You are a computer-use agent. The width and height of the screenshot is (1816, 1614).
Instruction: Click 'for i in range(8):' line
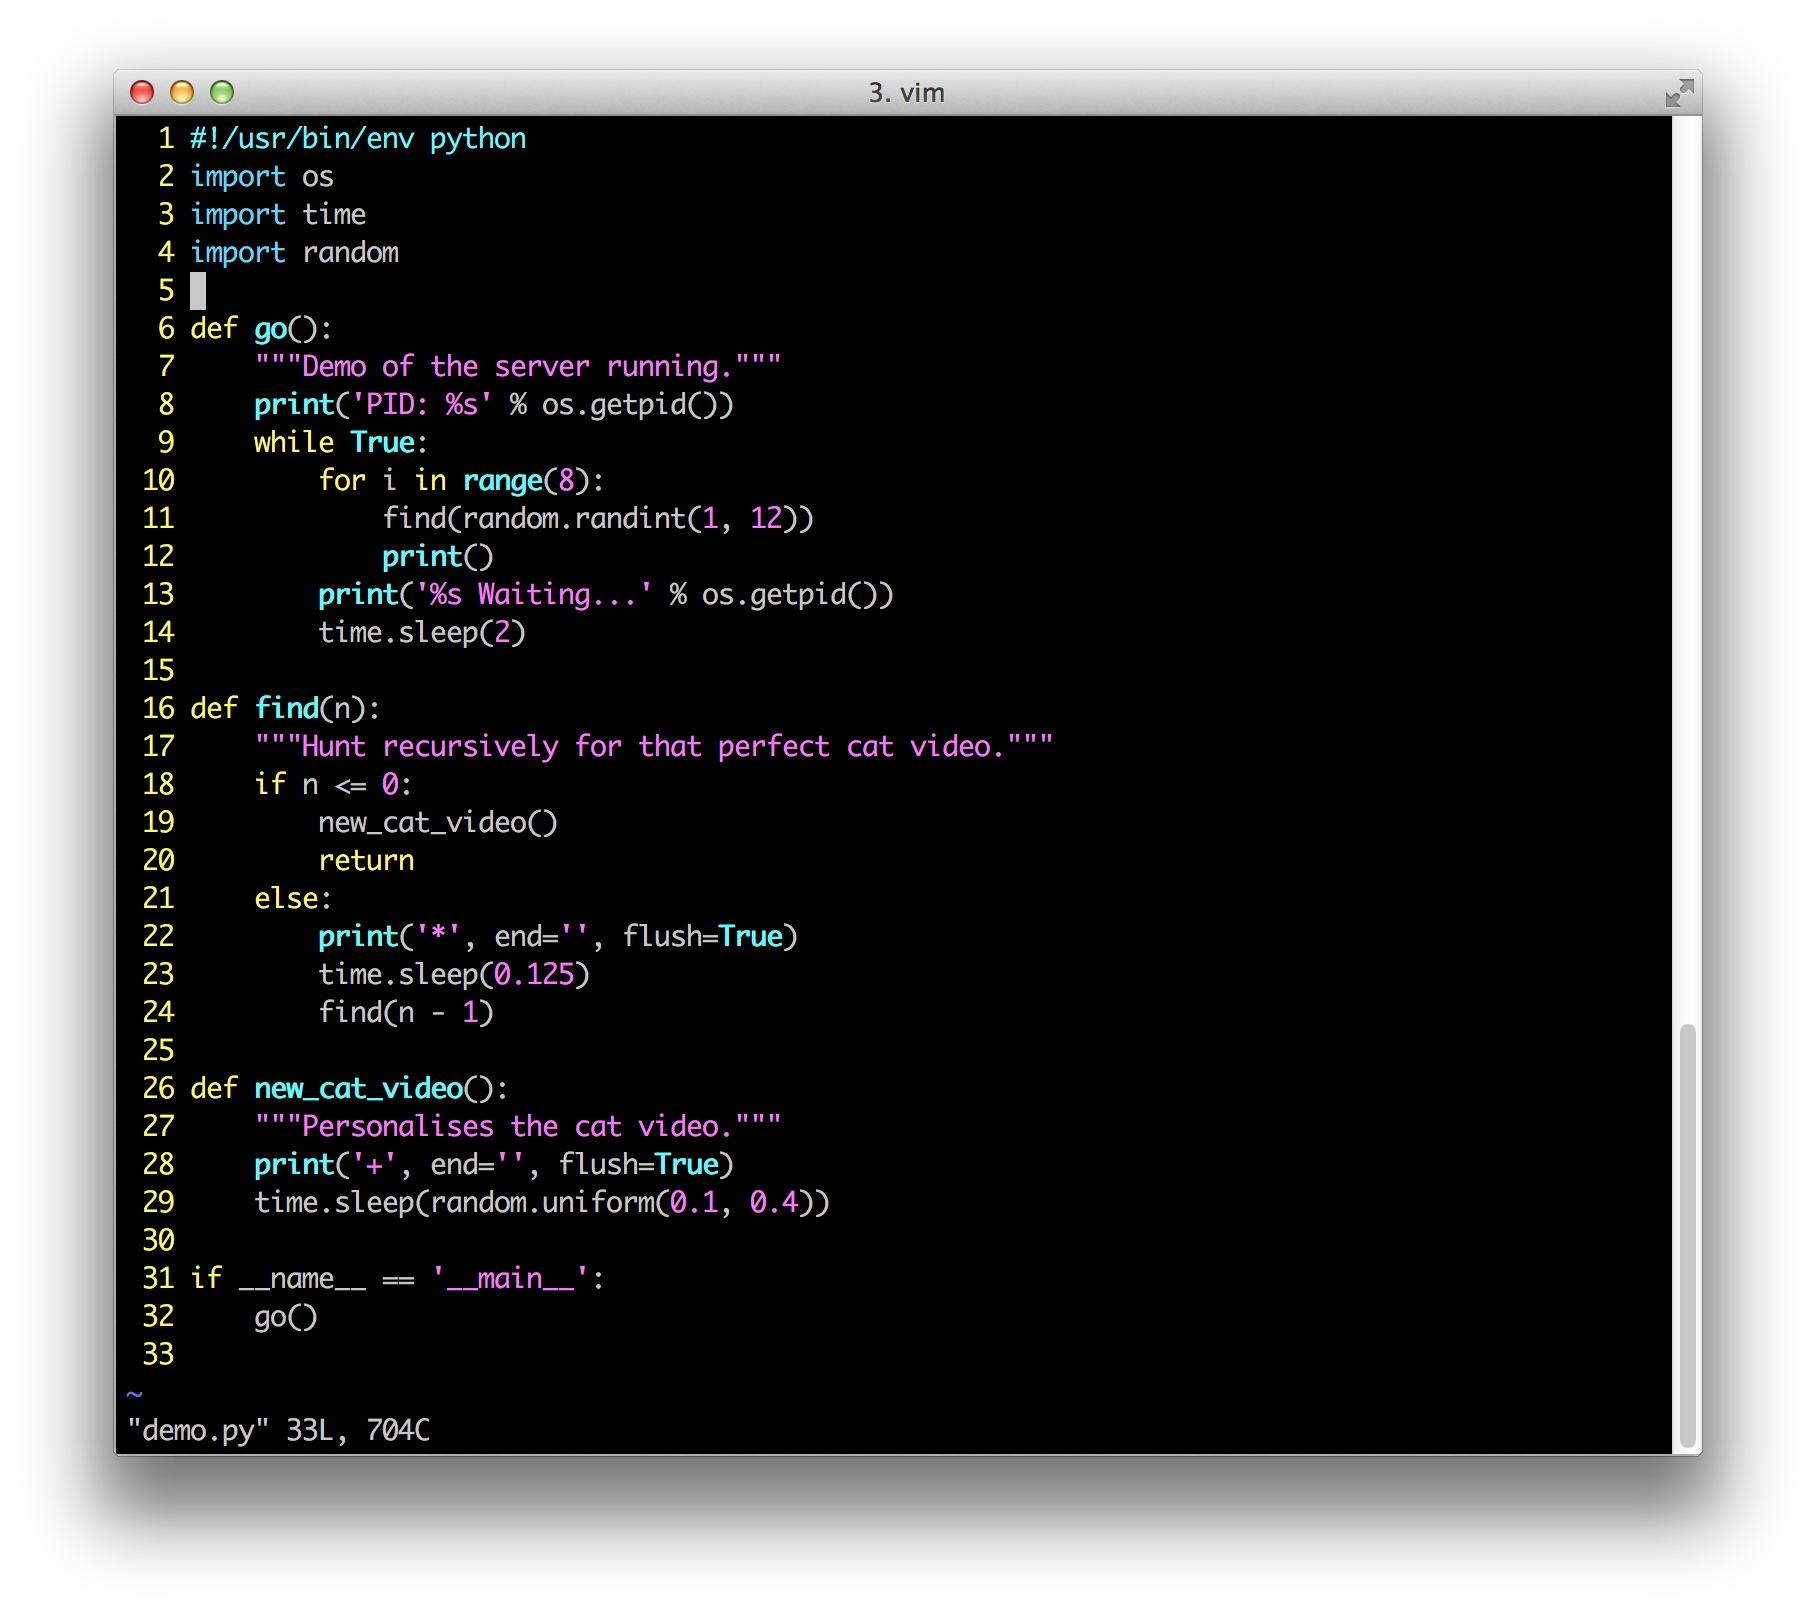point(461,481)
